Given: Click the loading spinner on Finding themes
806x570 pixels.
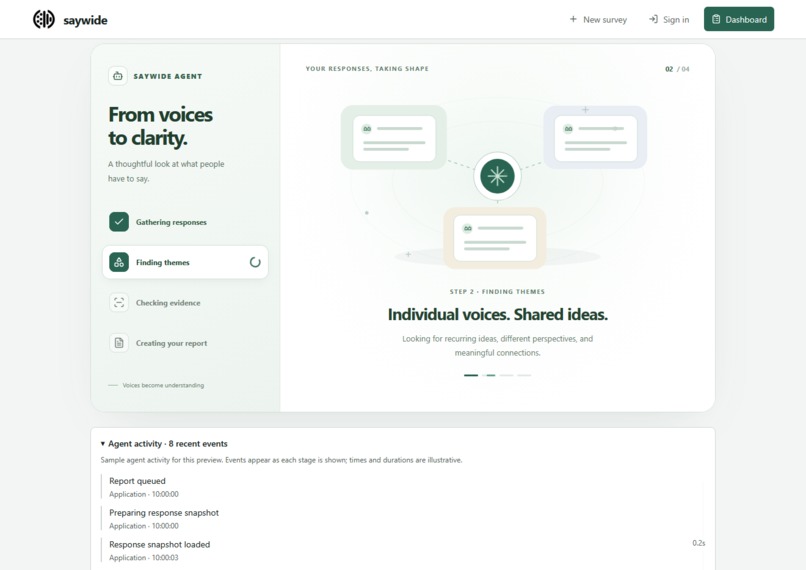Looking at the screenshot, I should (x=255, y=262).
